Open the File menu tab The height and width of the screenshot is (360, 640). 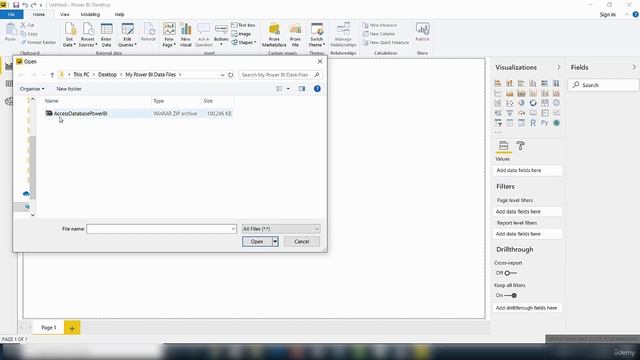pyautogui.click(x=11, y=14)
